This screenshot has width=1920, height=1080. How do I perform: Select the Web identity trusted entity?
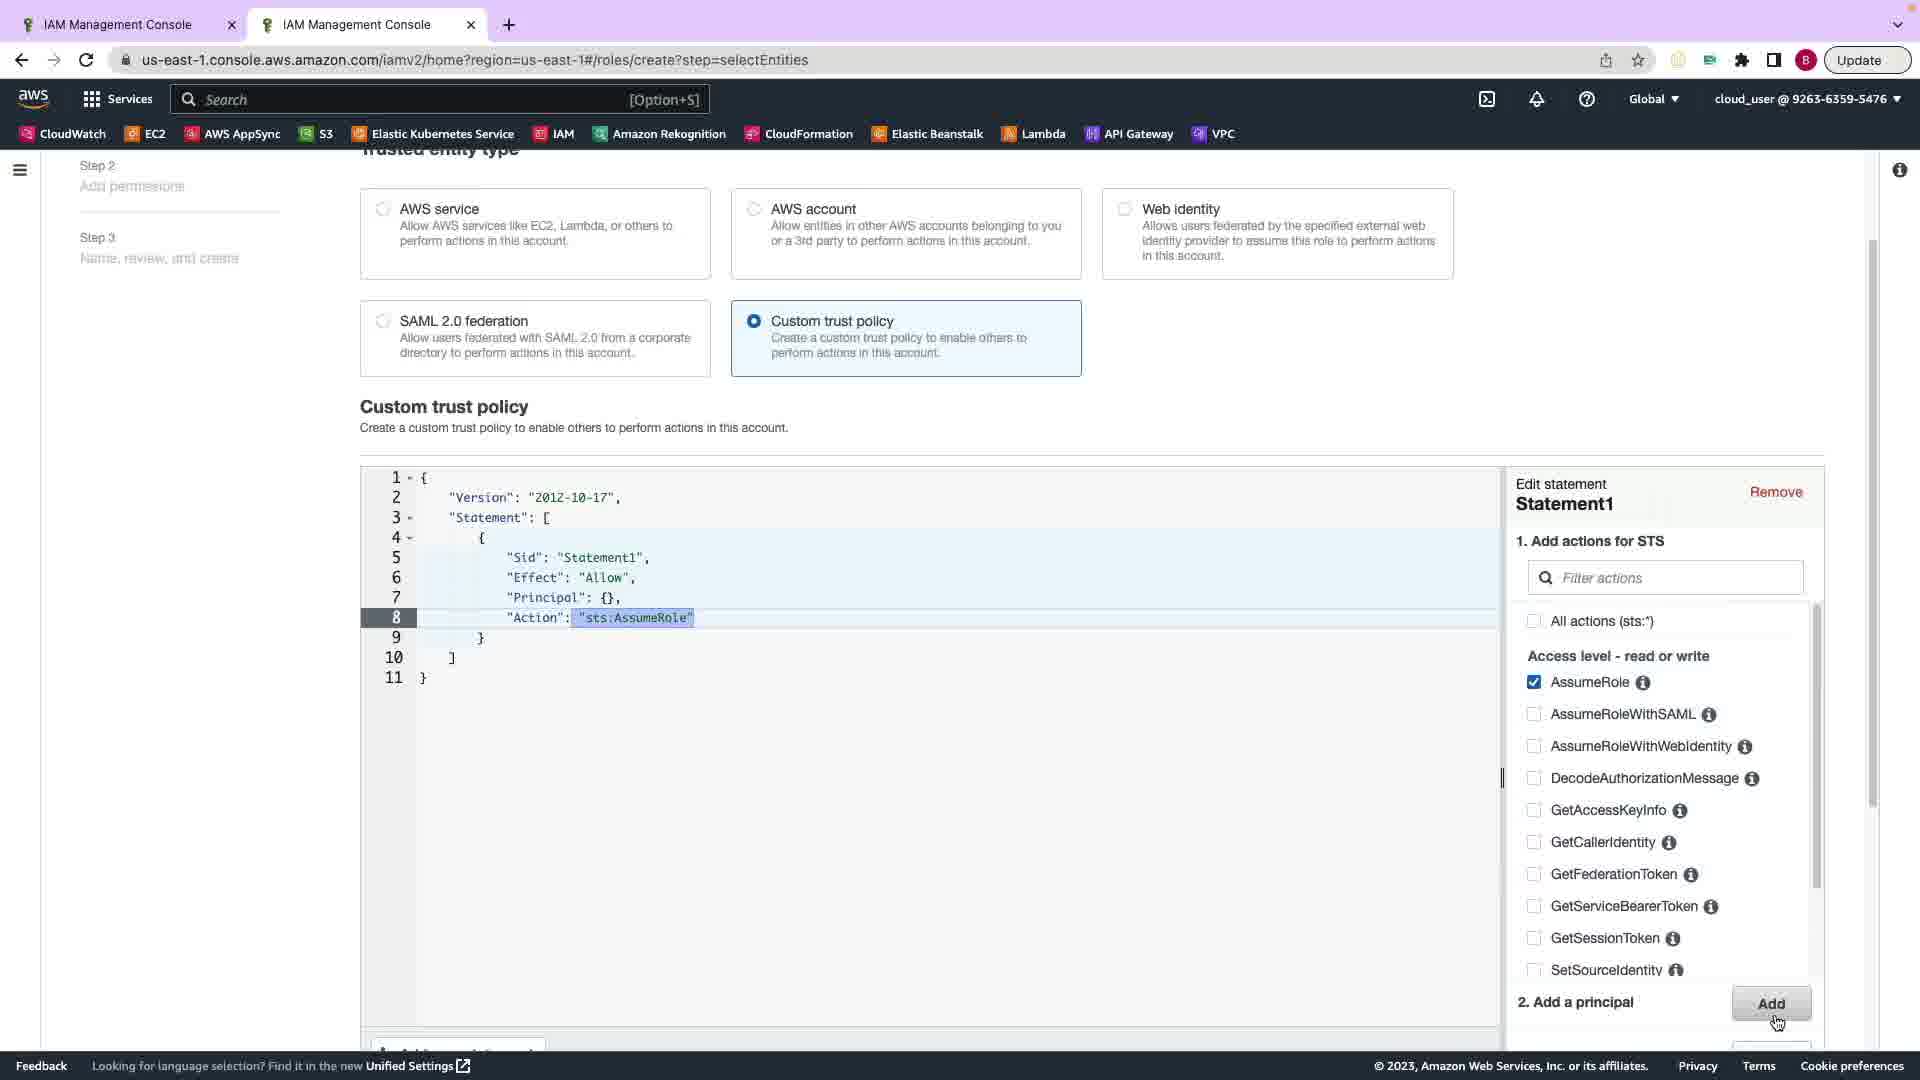pos(1125,209)
